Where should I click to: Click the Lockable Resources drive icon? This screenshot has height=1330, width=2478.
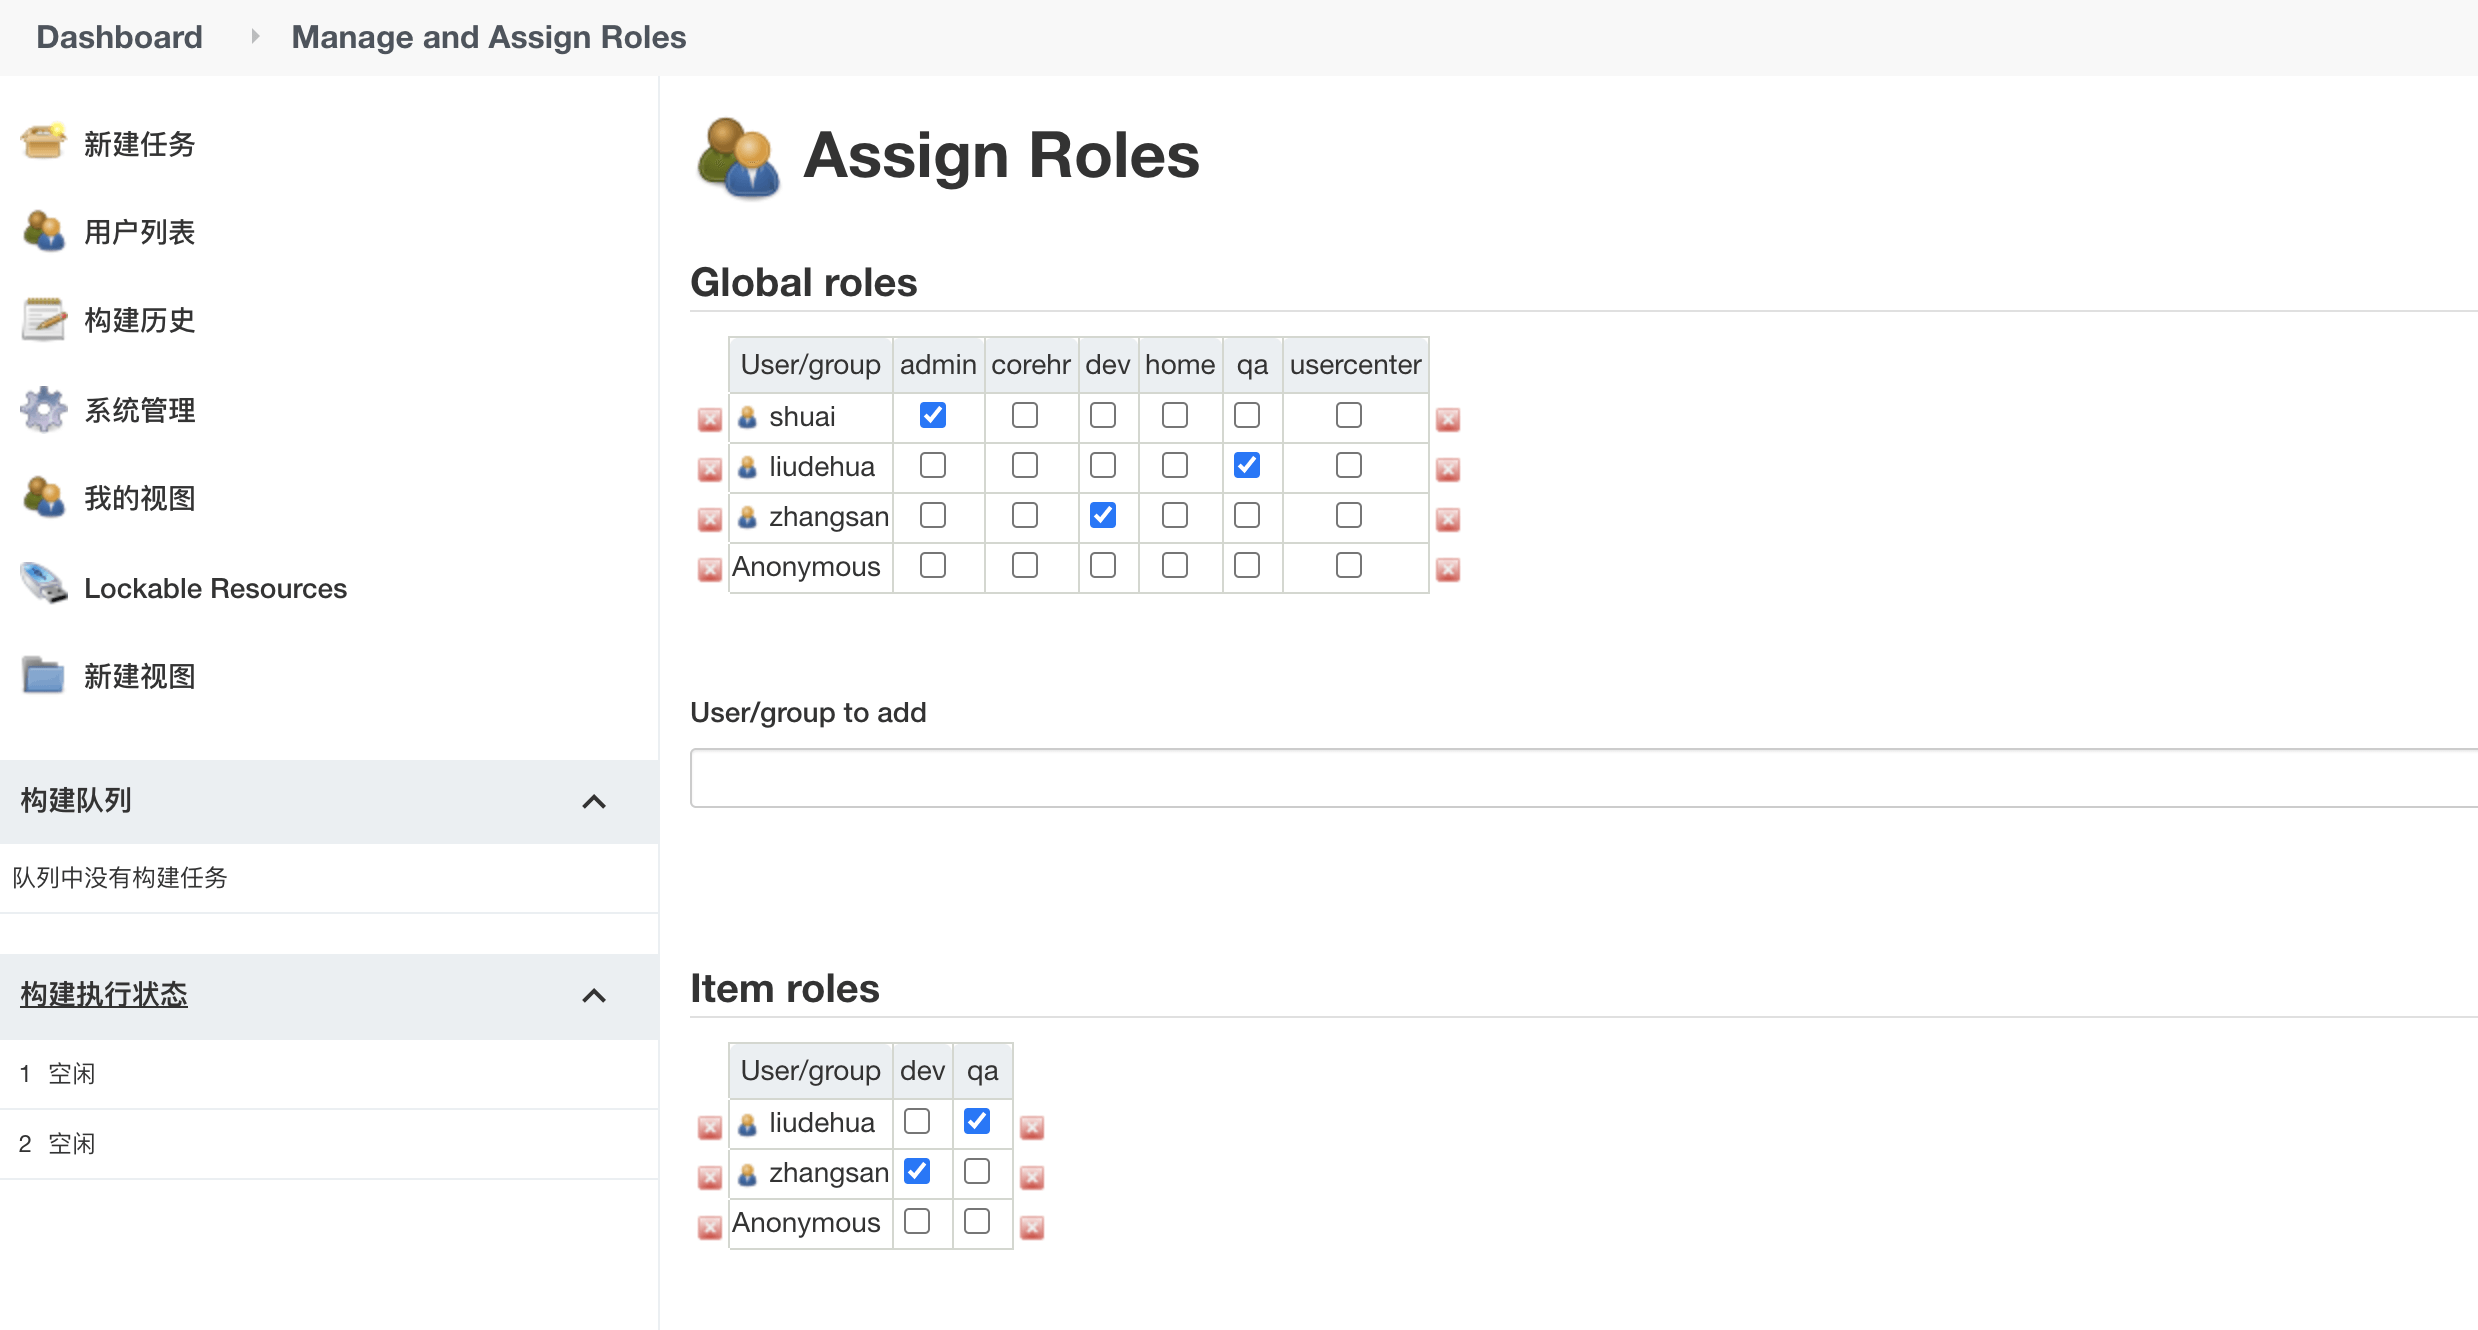[43, 585]
